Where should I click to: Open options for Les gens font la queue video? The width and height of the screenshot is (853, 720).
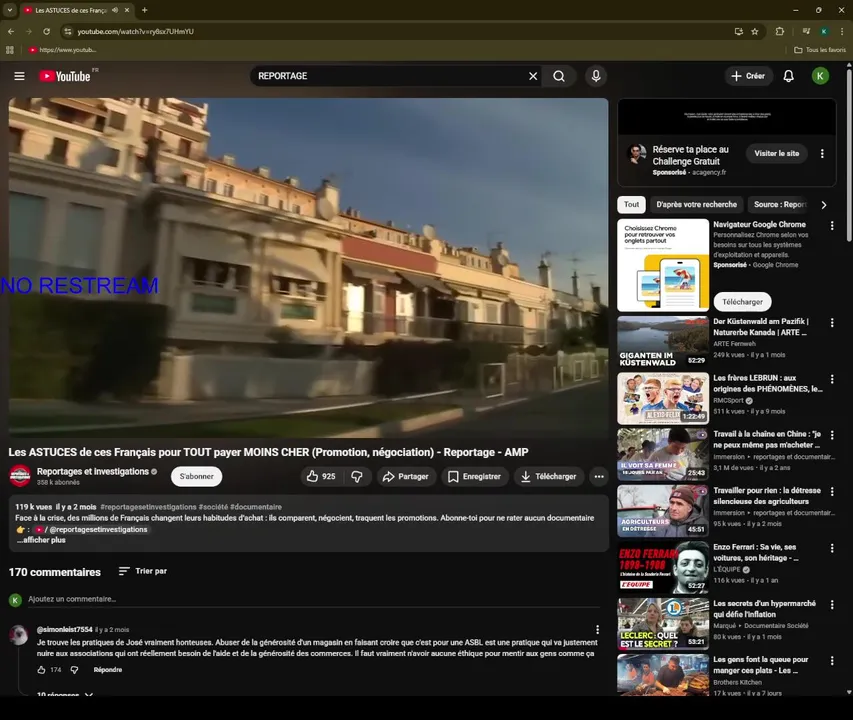[832, 661]
